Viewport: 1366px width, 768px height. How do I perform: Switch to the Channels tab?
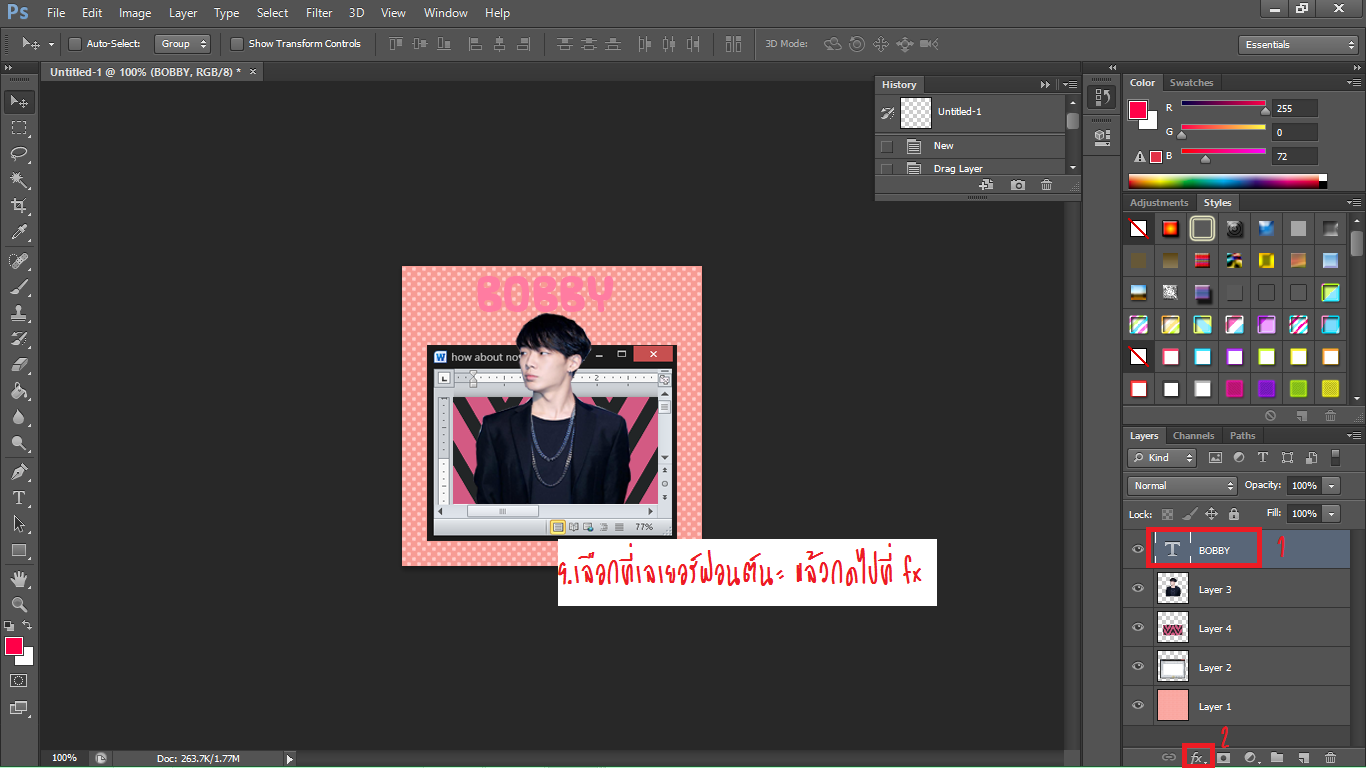[1193, 436]
